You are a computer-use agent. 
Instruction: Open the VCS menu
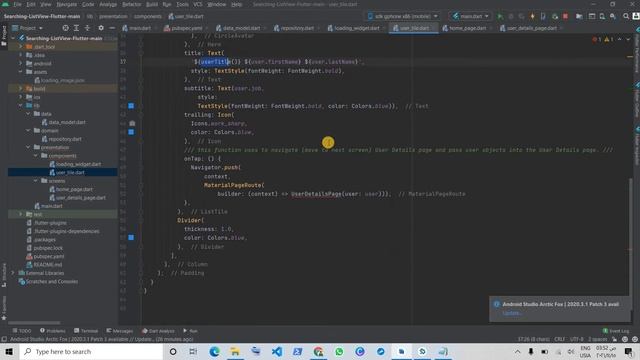pos(198,4)
